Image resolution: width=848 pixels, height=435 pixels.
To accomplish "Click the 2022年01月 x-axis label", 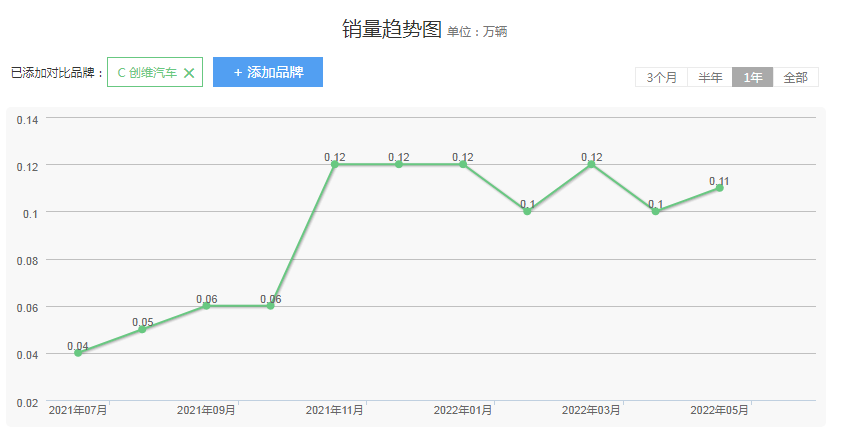I will click(463, 410).
